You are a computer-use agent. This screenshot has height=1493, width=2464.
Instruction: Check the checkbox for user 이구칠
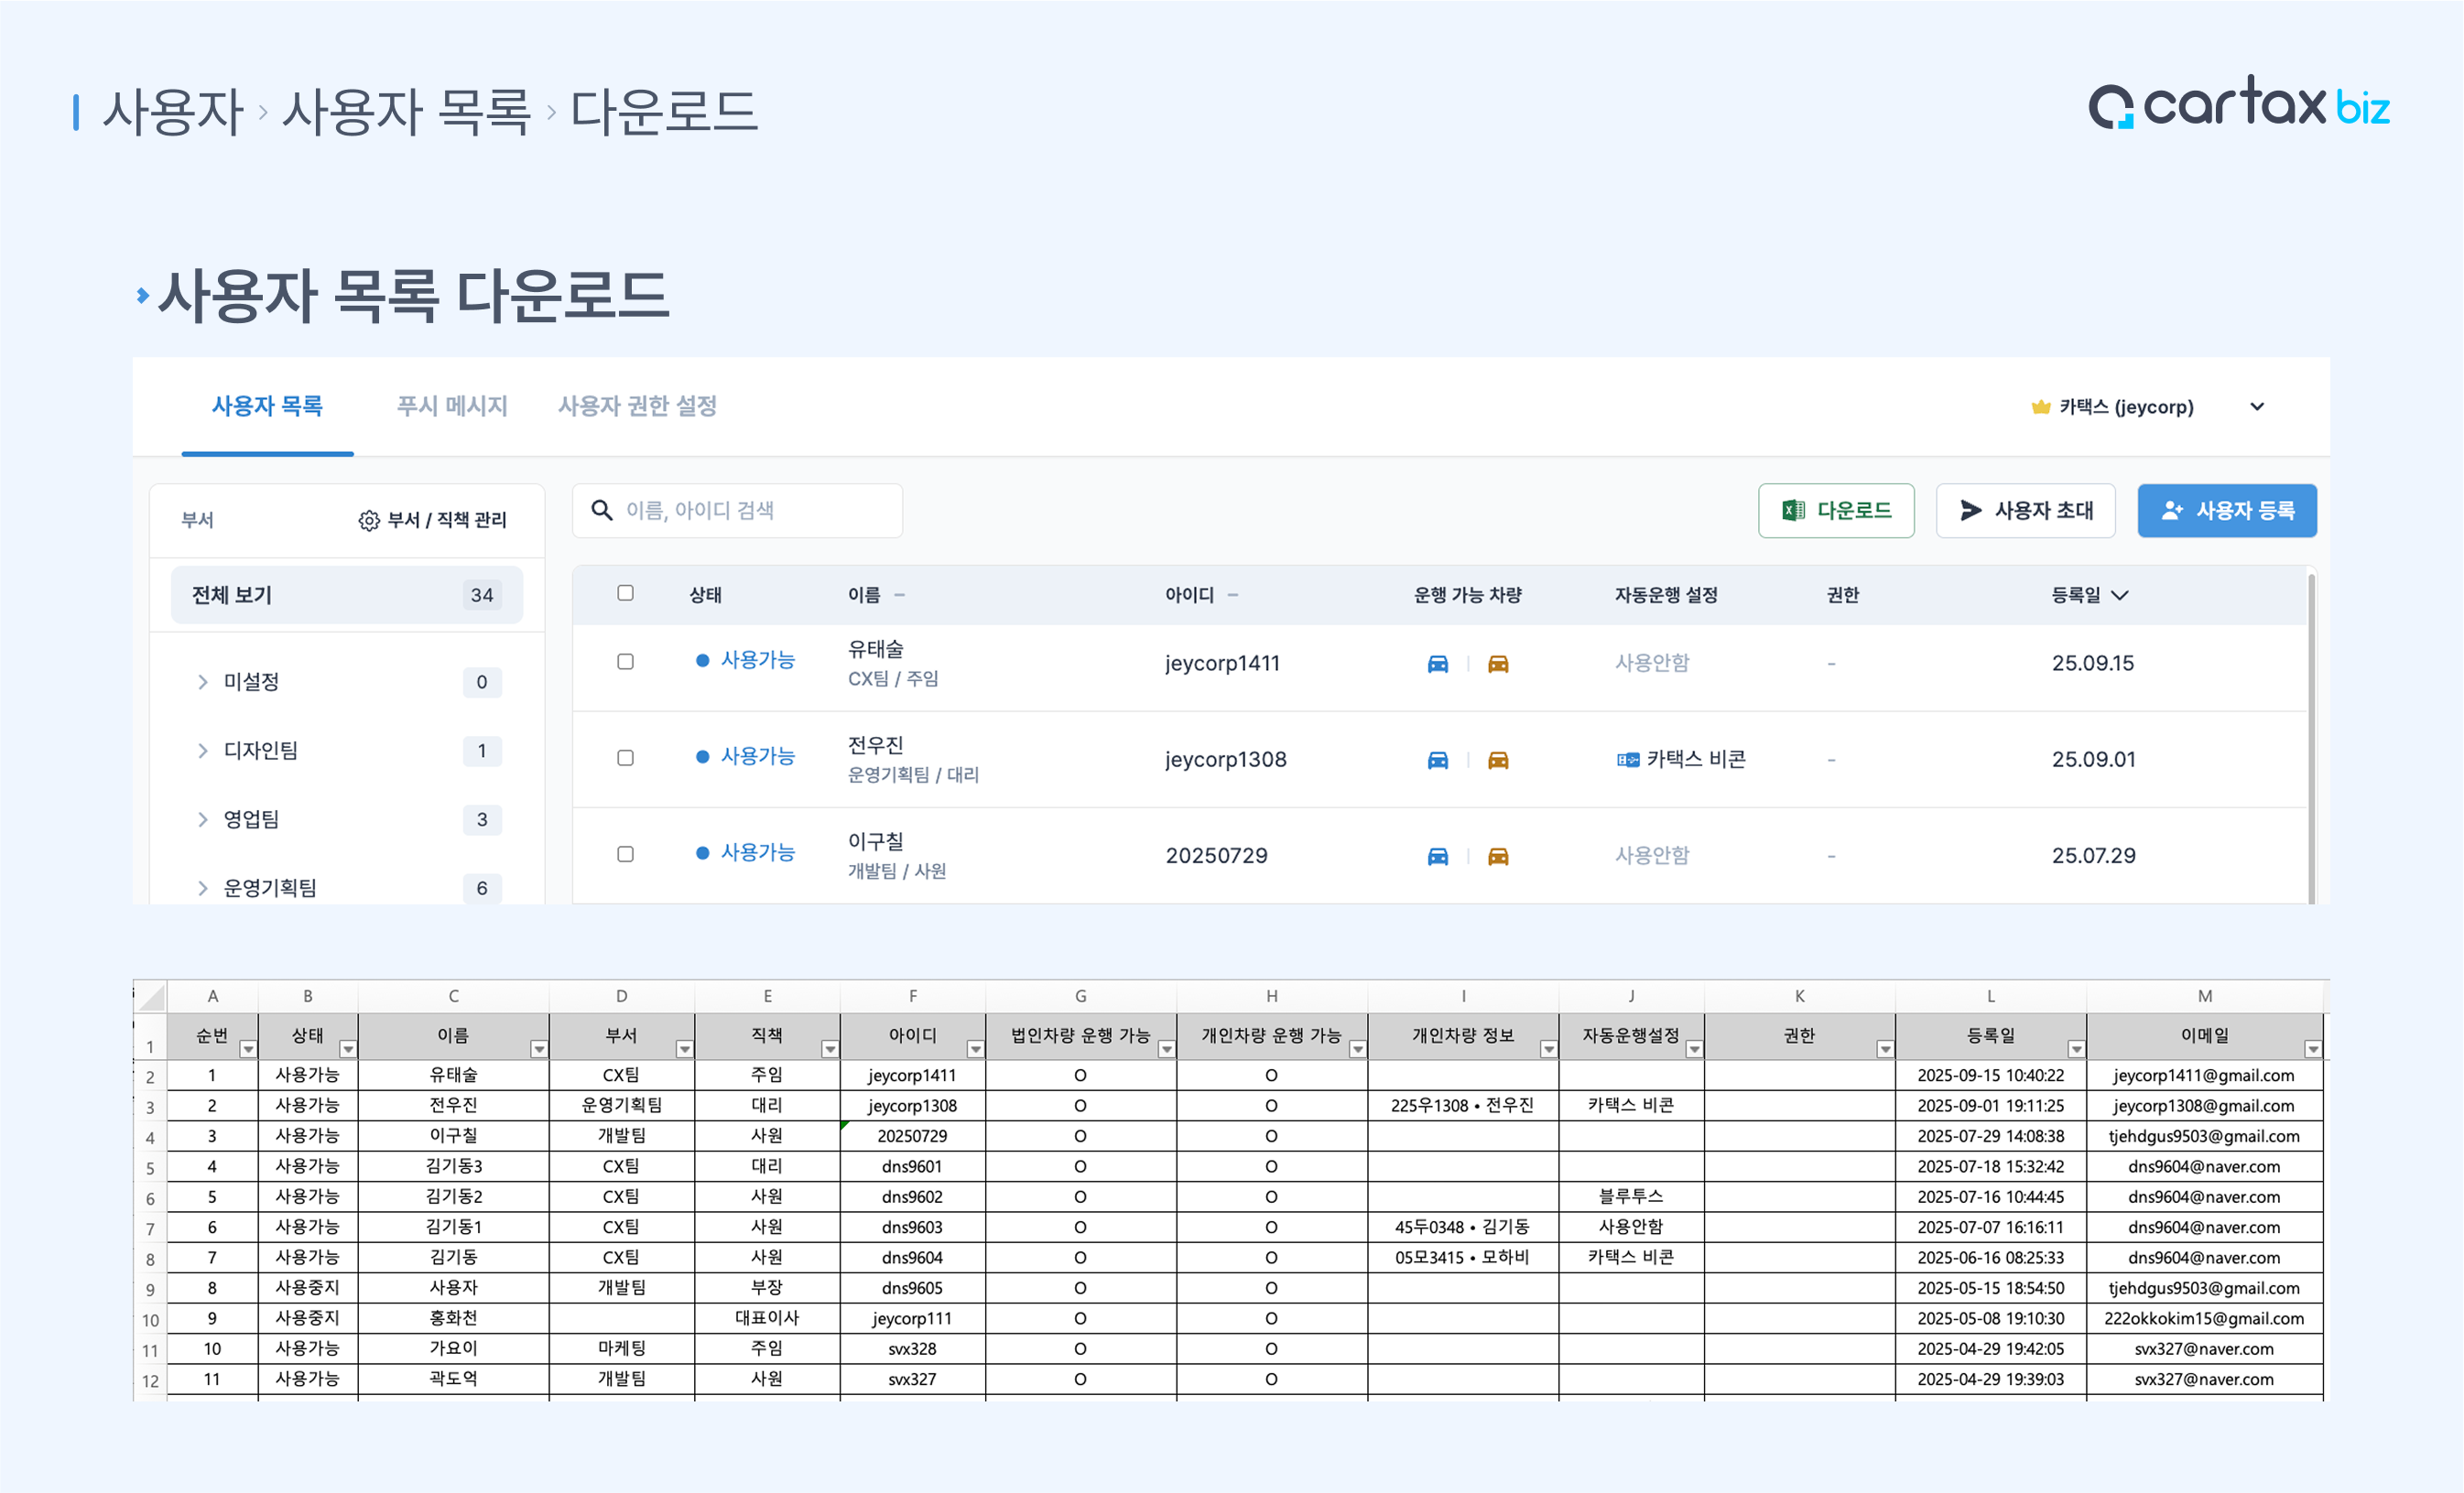click(x=625, y=854)
